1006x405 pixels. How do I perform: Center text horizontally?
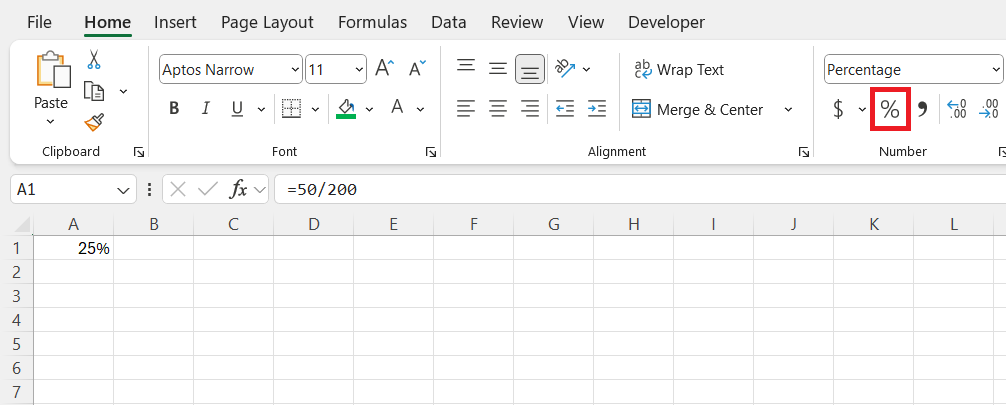[x=498, y=109]
